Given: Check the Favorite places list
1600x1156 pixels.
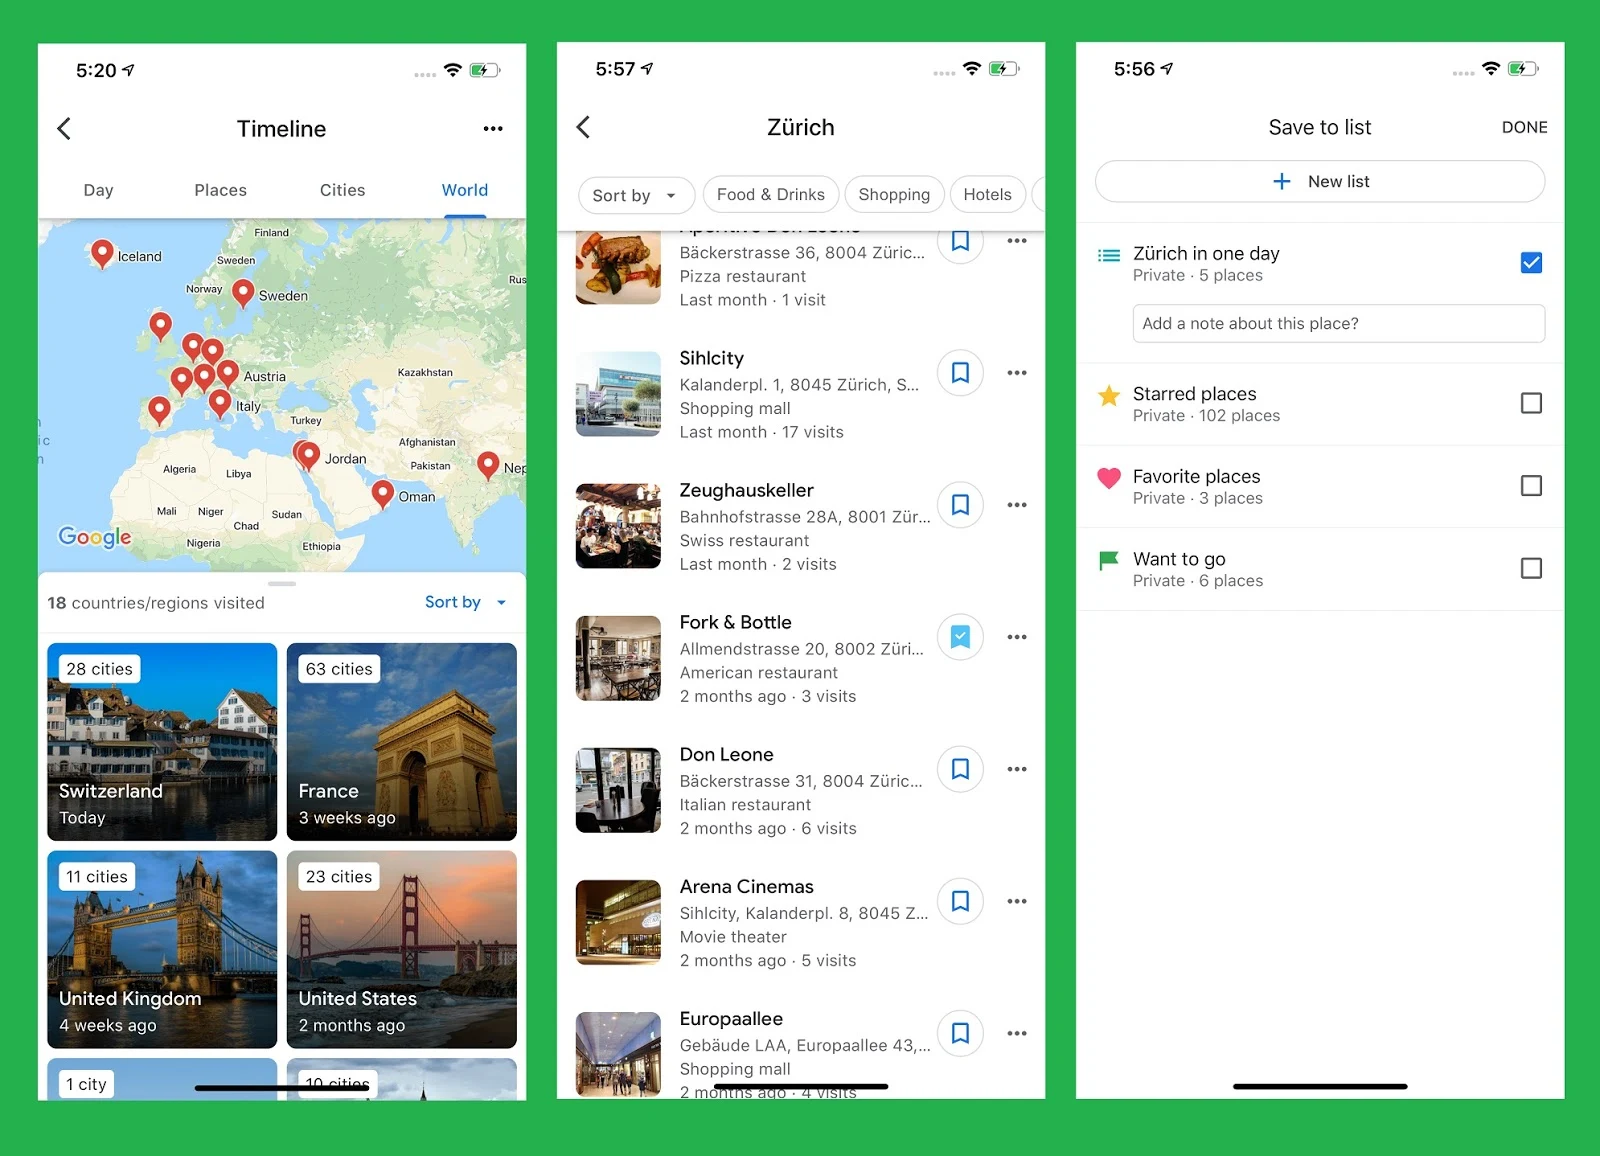Looking at the screenshot, I should click(1531, 486).
